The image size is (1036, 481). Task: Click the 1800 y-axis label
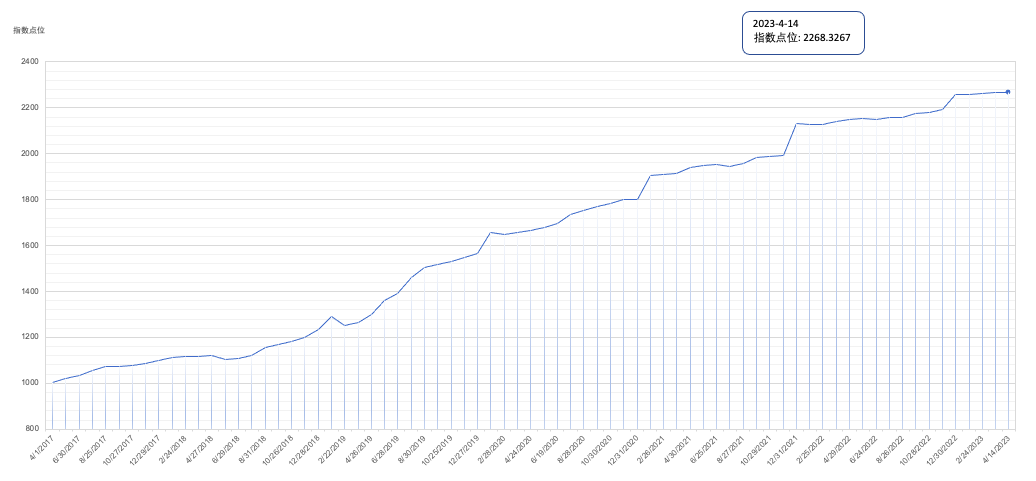click(31, 200)
